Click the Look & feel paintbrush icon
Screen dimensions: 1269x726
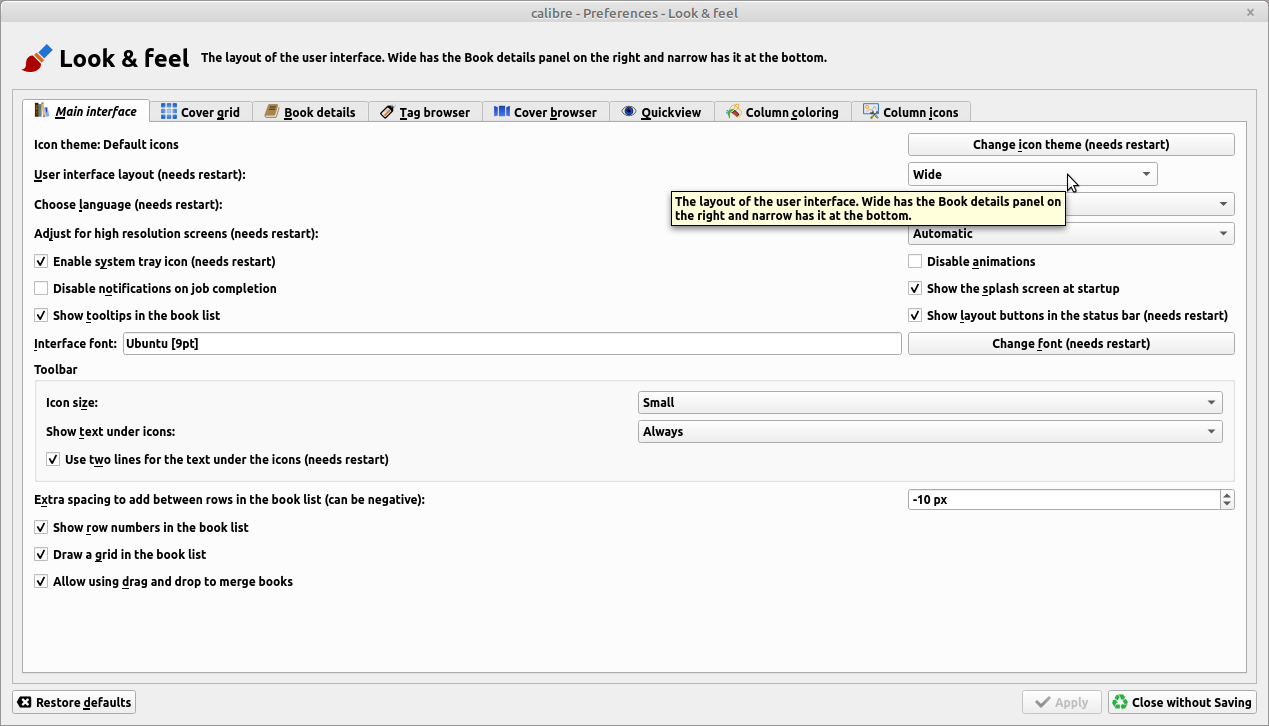pos(37,58)
